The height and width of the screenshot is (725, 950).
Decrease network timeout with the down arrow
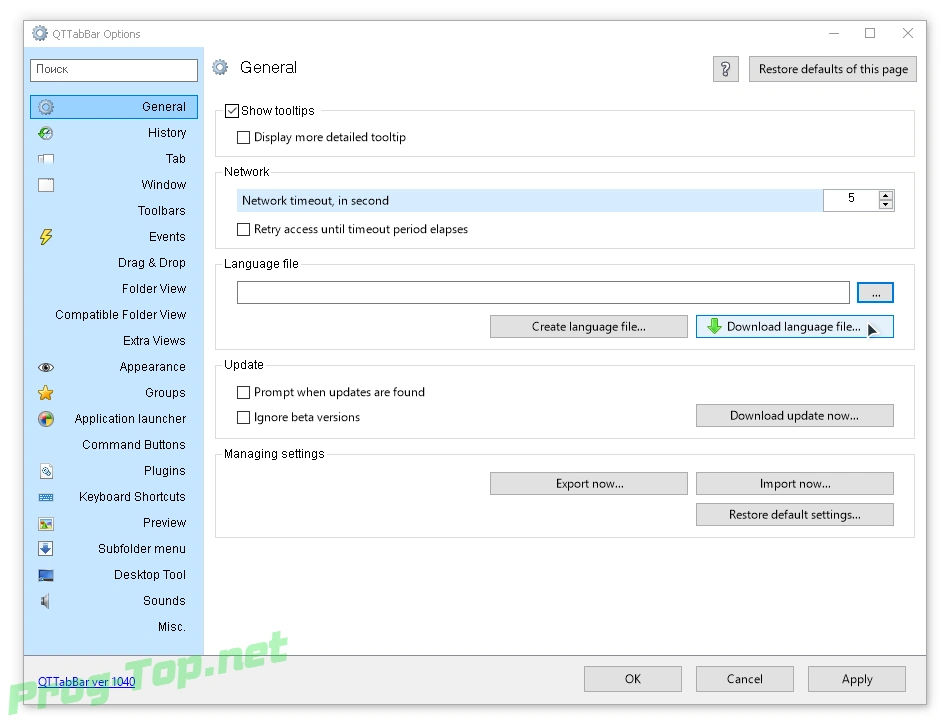[x=886, y=205]
